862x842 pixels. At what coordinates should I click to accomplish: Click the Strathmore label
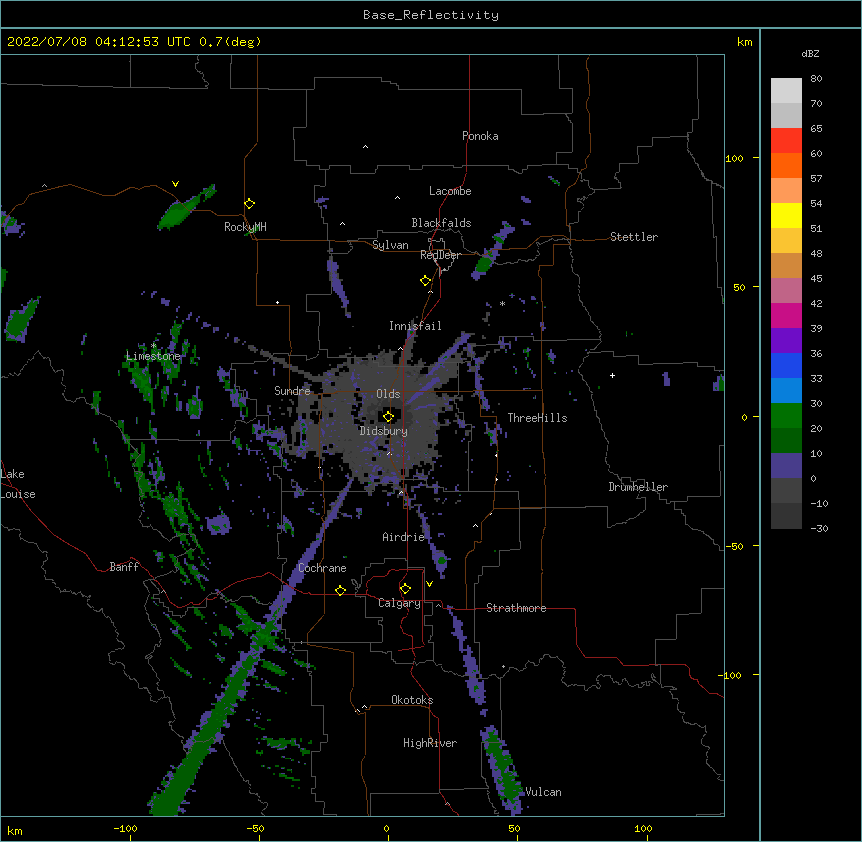pos(516,608)
